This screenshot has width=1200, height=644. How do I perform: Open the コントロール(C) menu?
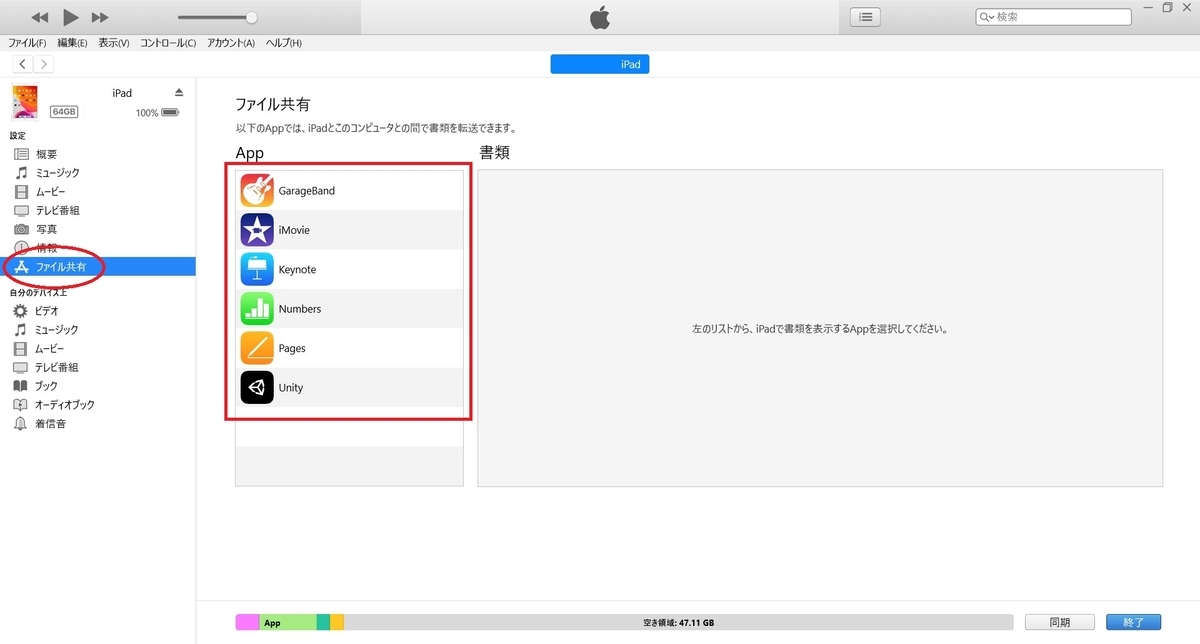168,43
